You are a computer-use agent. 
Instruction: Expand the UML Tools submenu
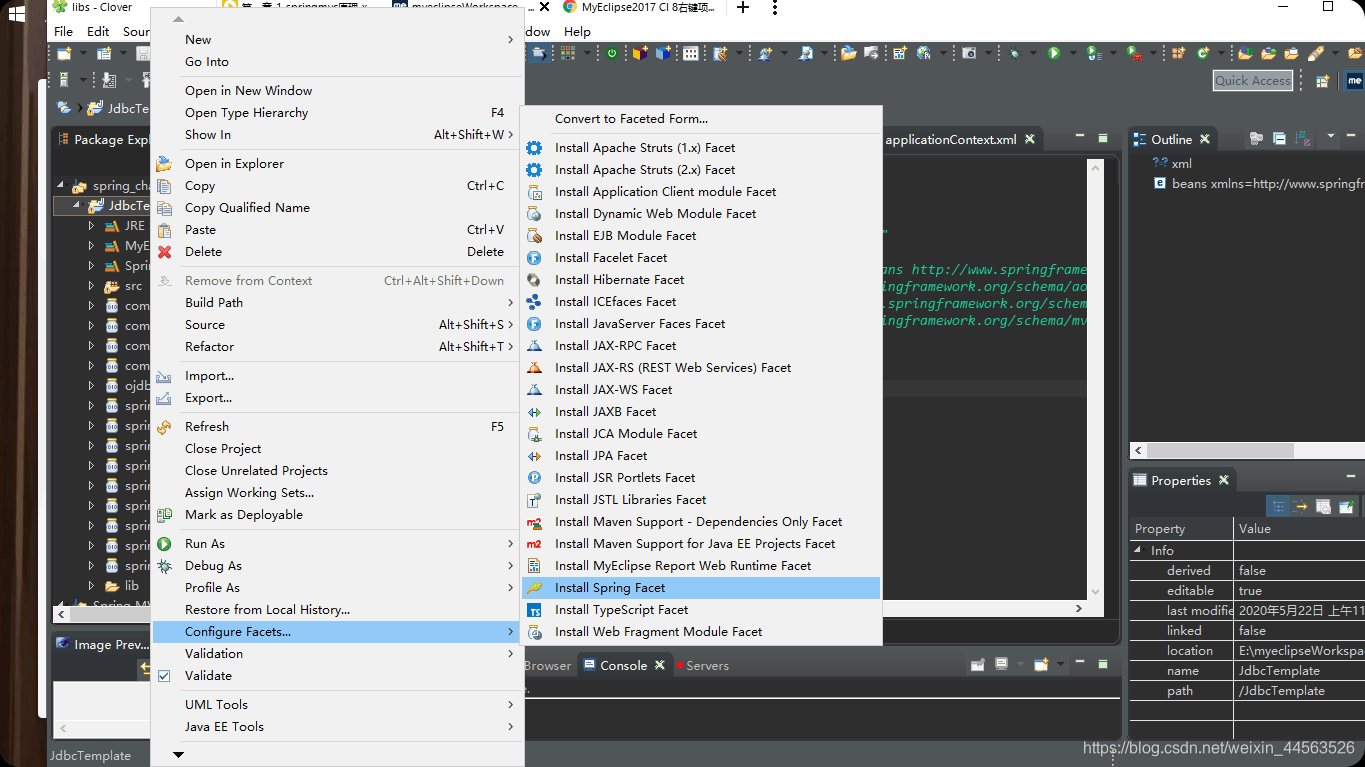338,705
